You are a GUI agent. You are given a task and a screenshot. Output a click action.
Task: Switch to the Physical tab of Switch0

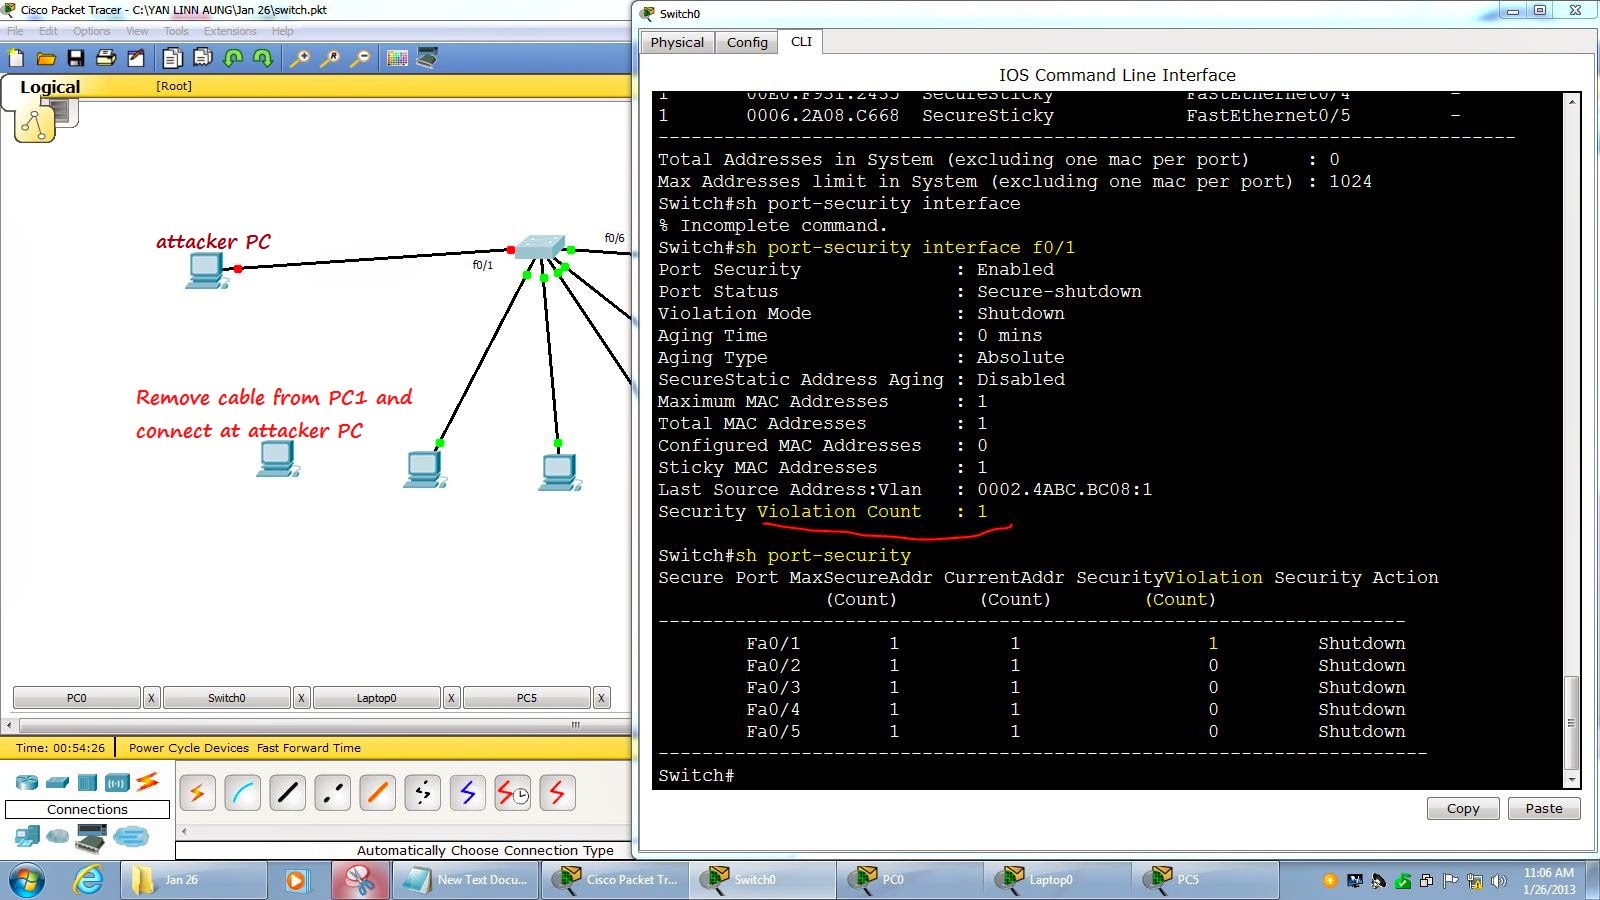point(677,42)
